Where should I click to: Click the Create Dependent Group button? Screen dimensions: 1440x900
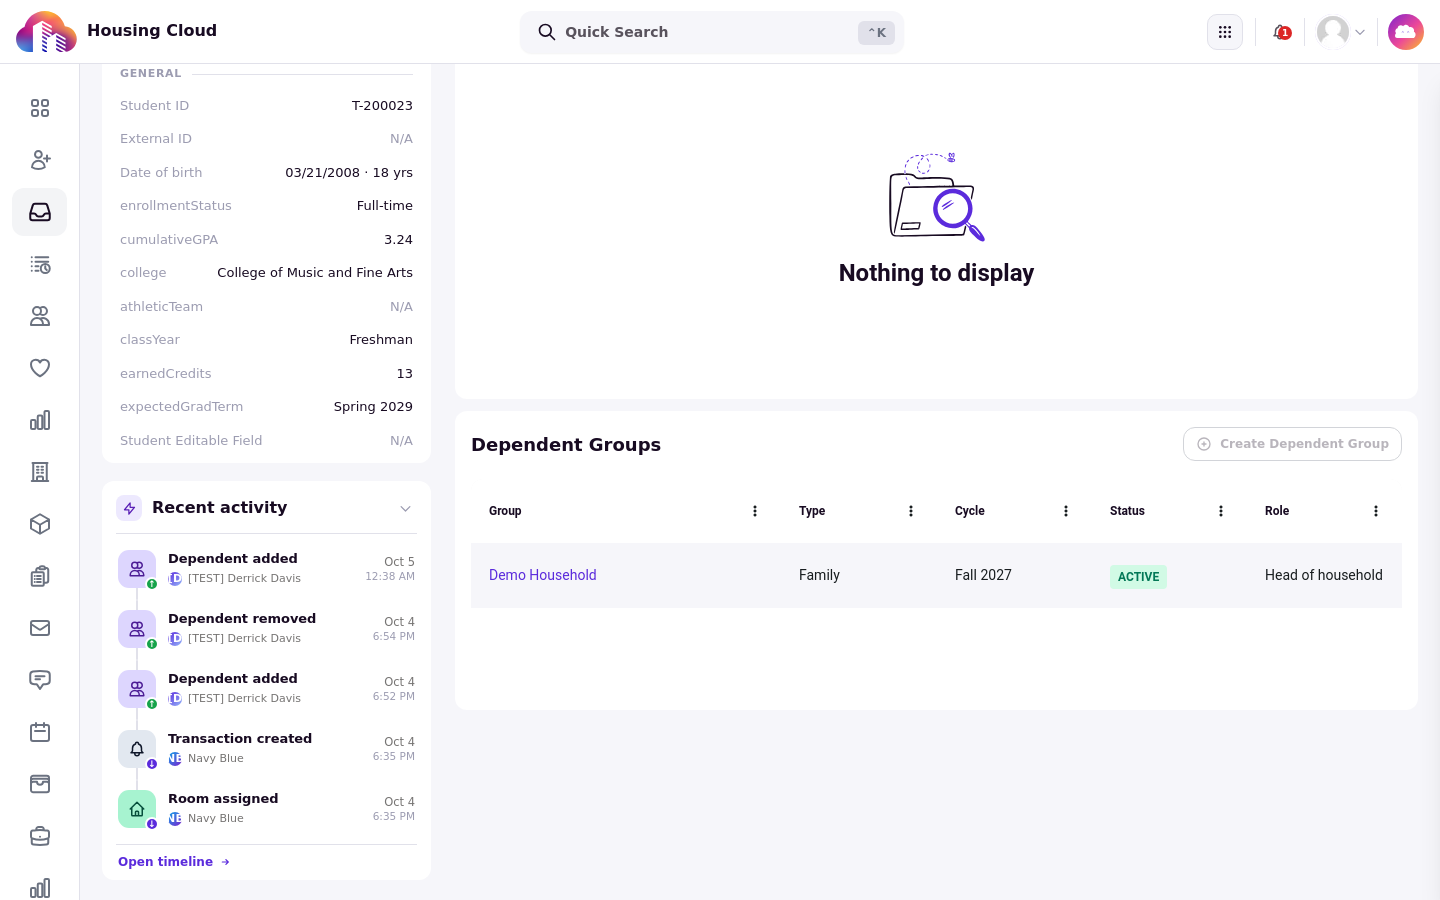[x=1292, y=444]
